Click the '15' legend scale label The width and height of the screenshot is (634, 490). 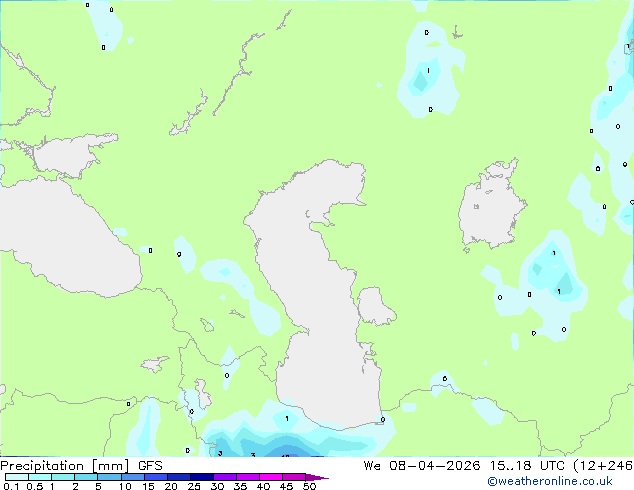[x=148, y=486]
